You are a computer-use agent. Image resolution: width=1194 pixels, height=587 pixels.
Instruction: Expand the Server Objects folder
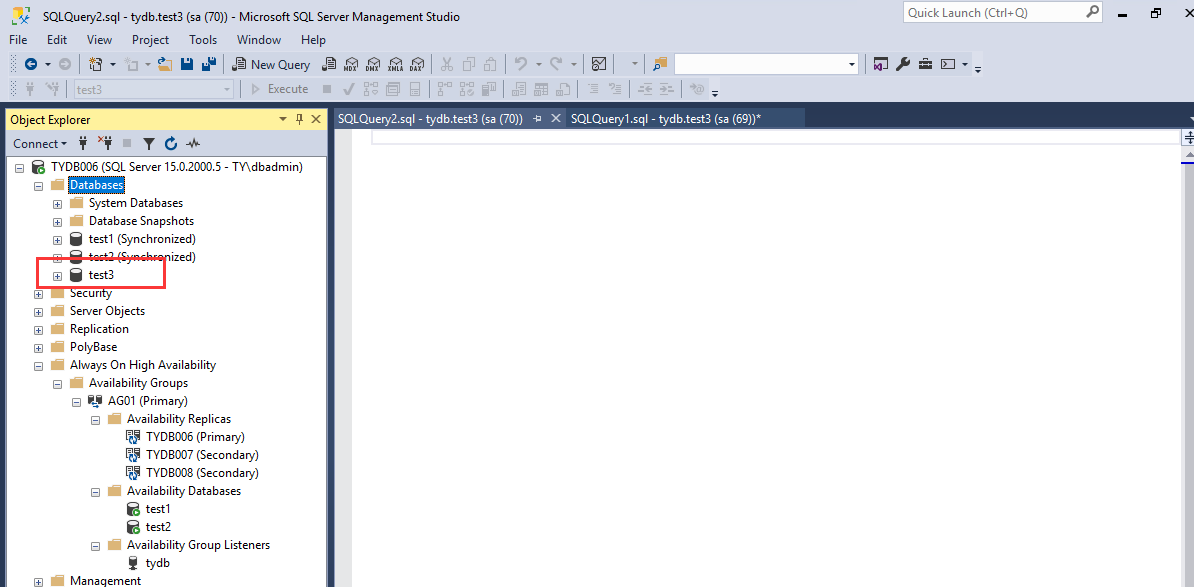[38, 311]
